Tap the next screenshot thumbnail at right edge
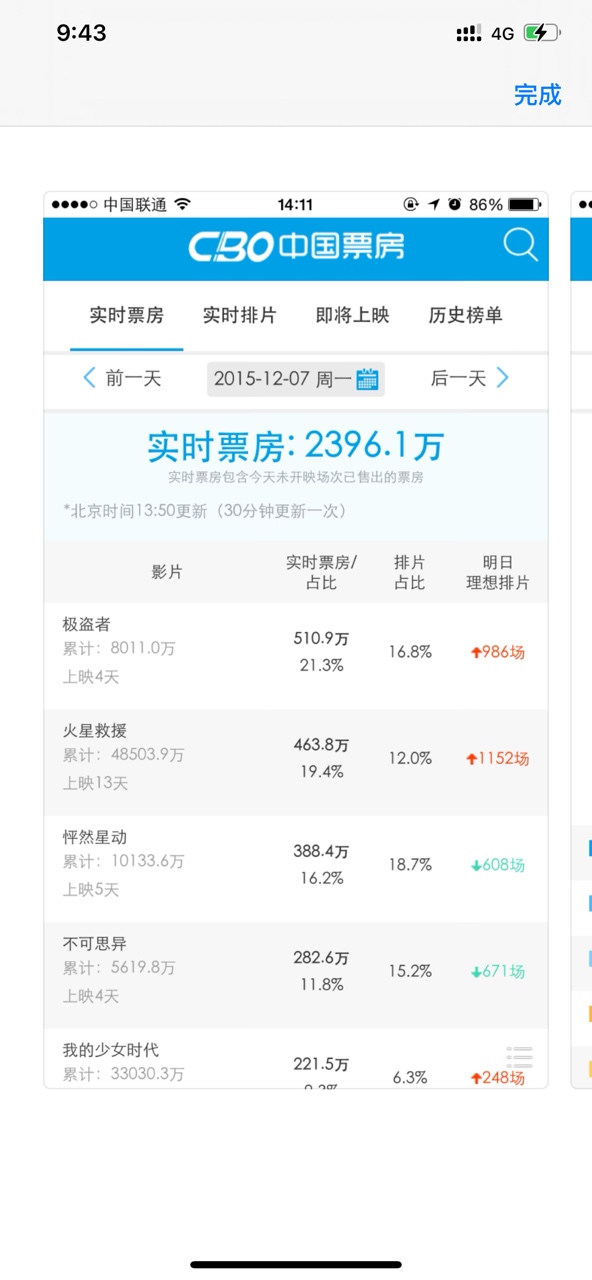 (581, 640)
